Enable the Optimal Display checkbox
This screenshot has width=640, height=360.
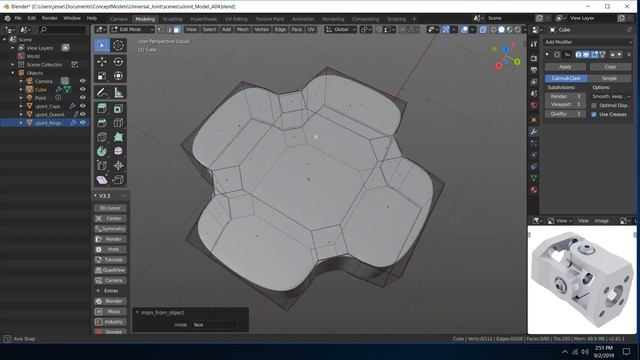(594, 105)
